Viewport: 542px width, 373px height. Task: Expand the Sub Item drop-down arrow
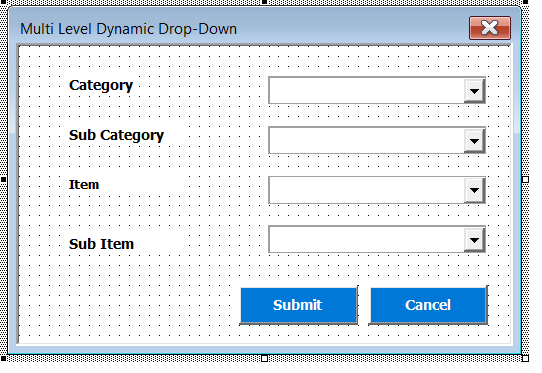474,240
